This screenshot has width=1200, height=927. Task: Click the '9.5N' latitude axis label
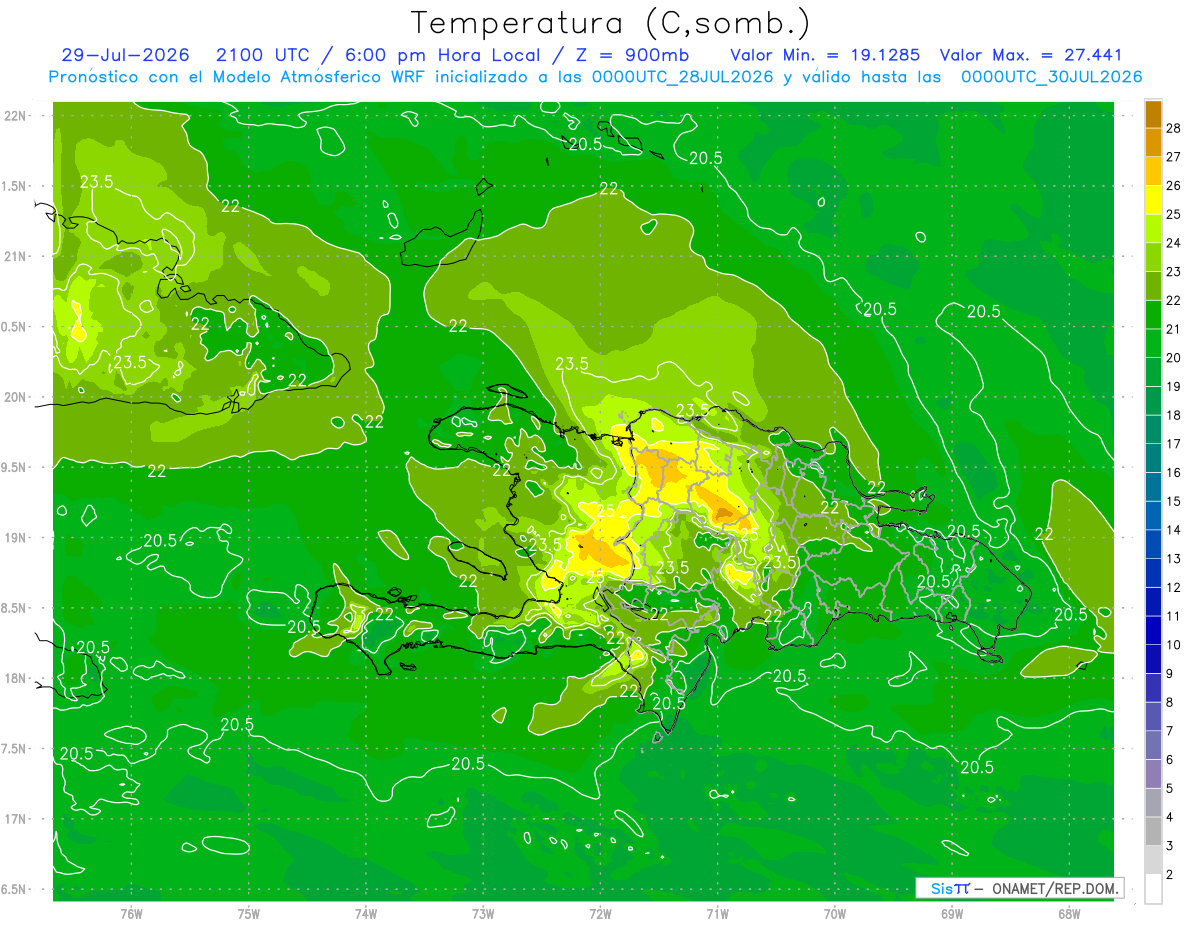(14, 467)
